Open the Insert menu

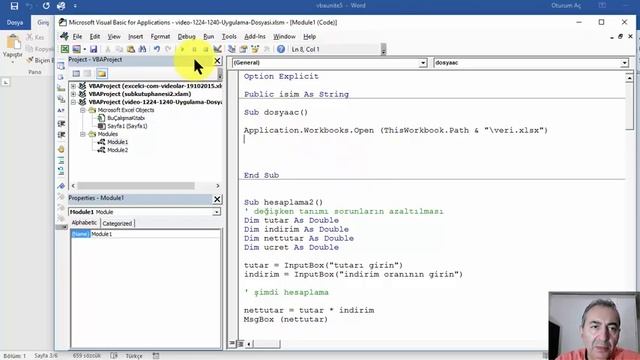point(136,37)
